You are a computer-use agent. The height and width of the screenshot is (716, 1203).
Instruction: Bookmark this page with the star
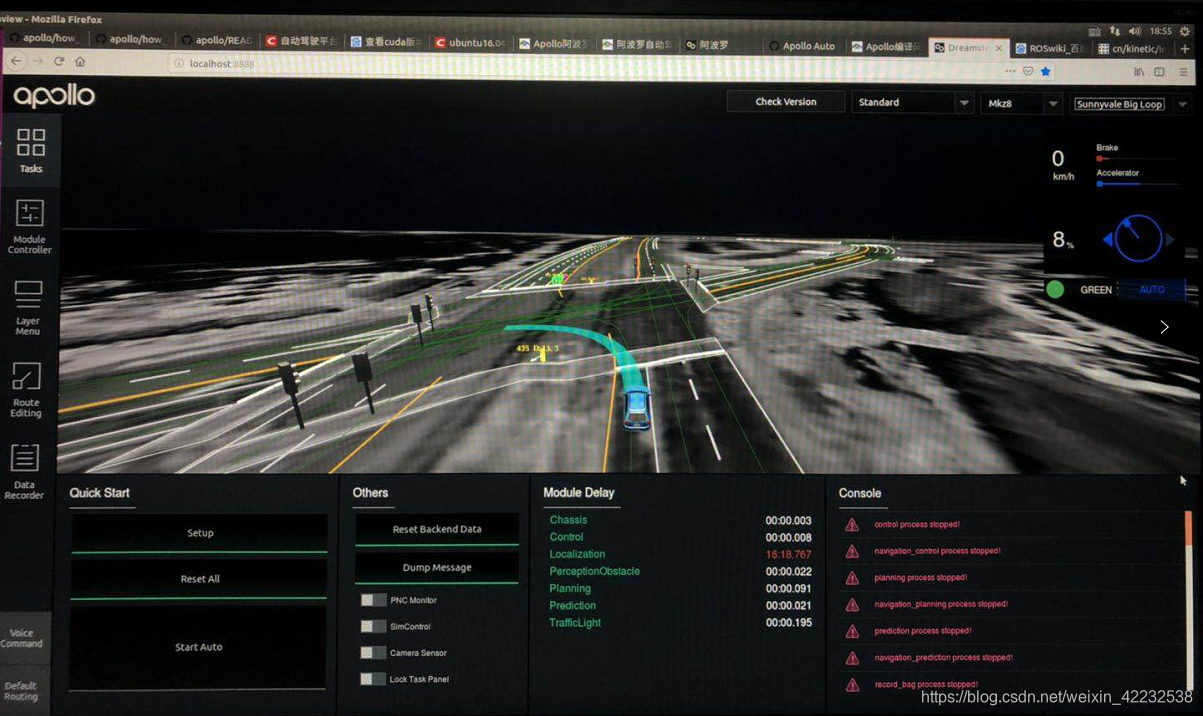pos(1046,71)
